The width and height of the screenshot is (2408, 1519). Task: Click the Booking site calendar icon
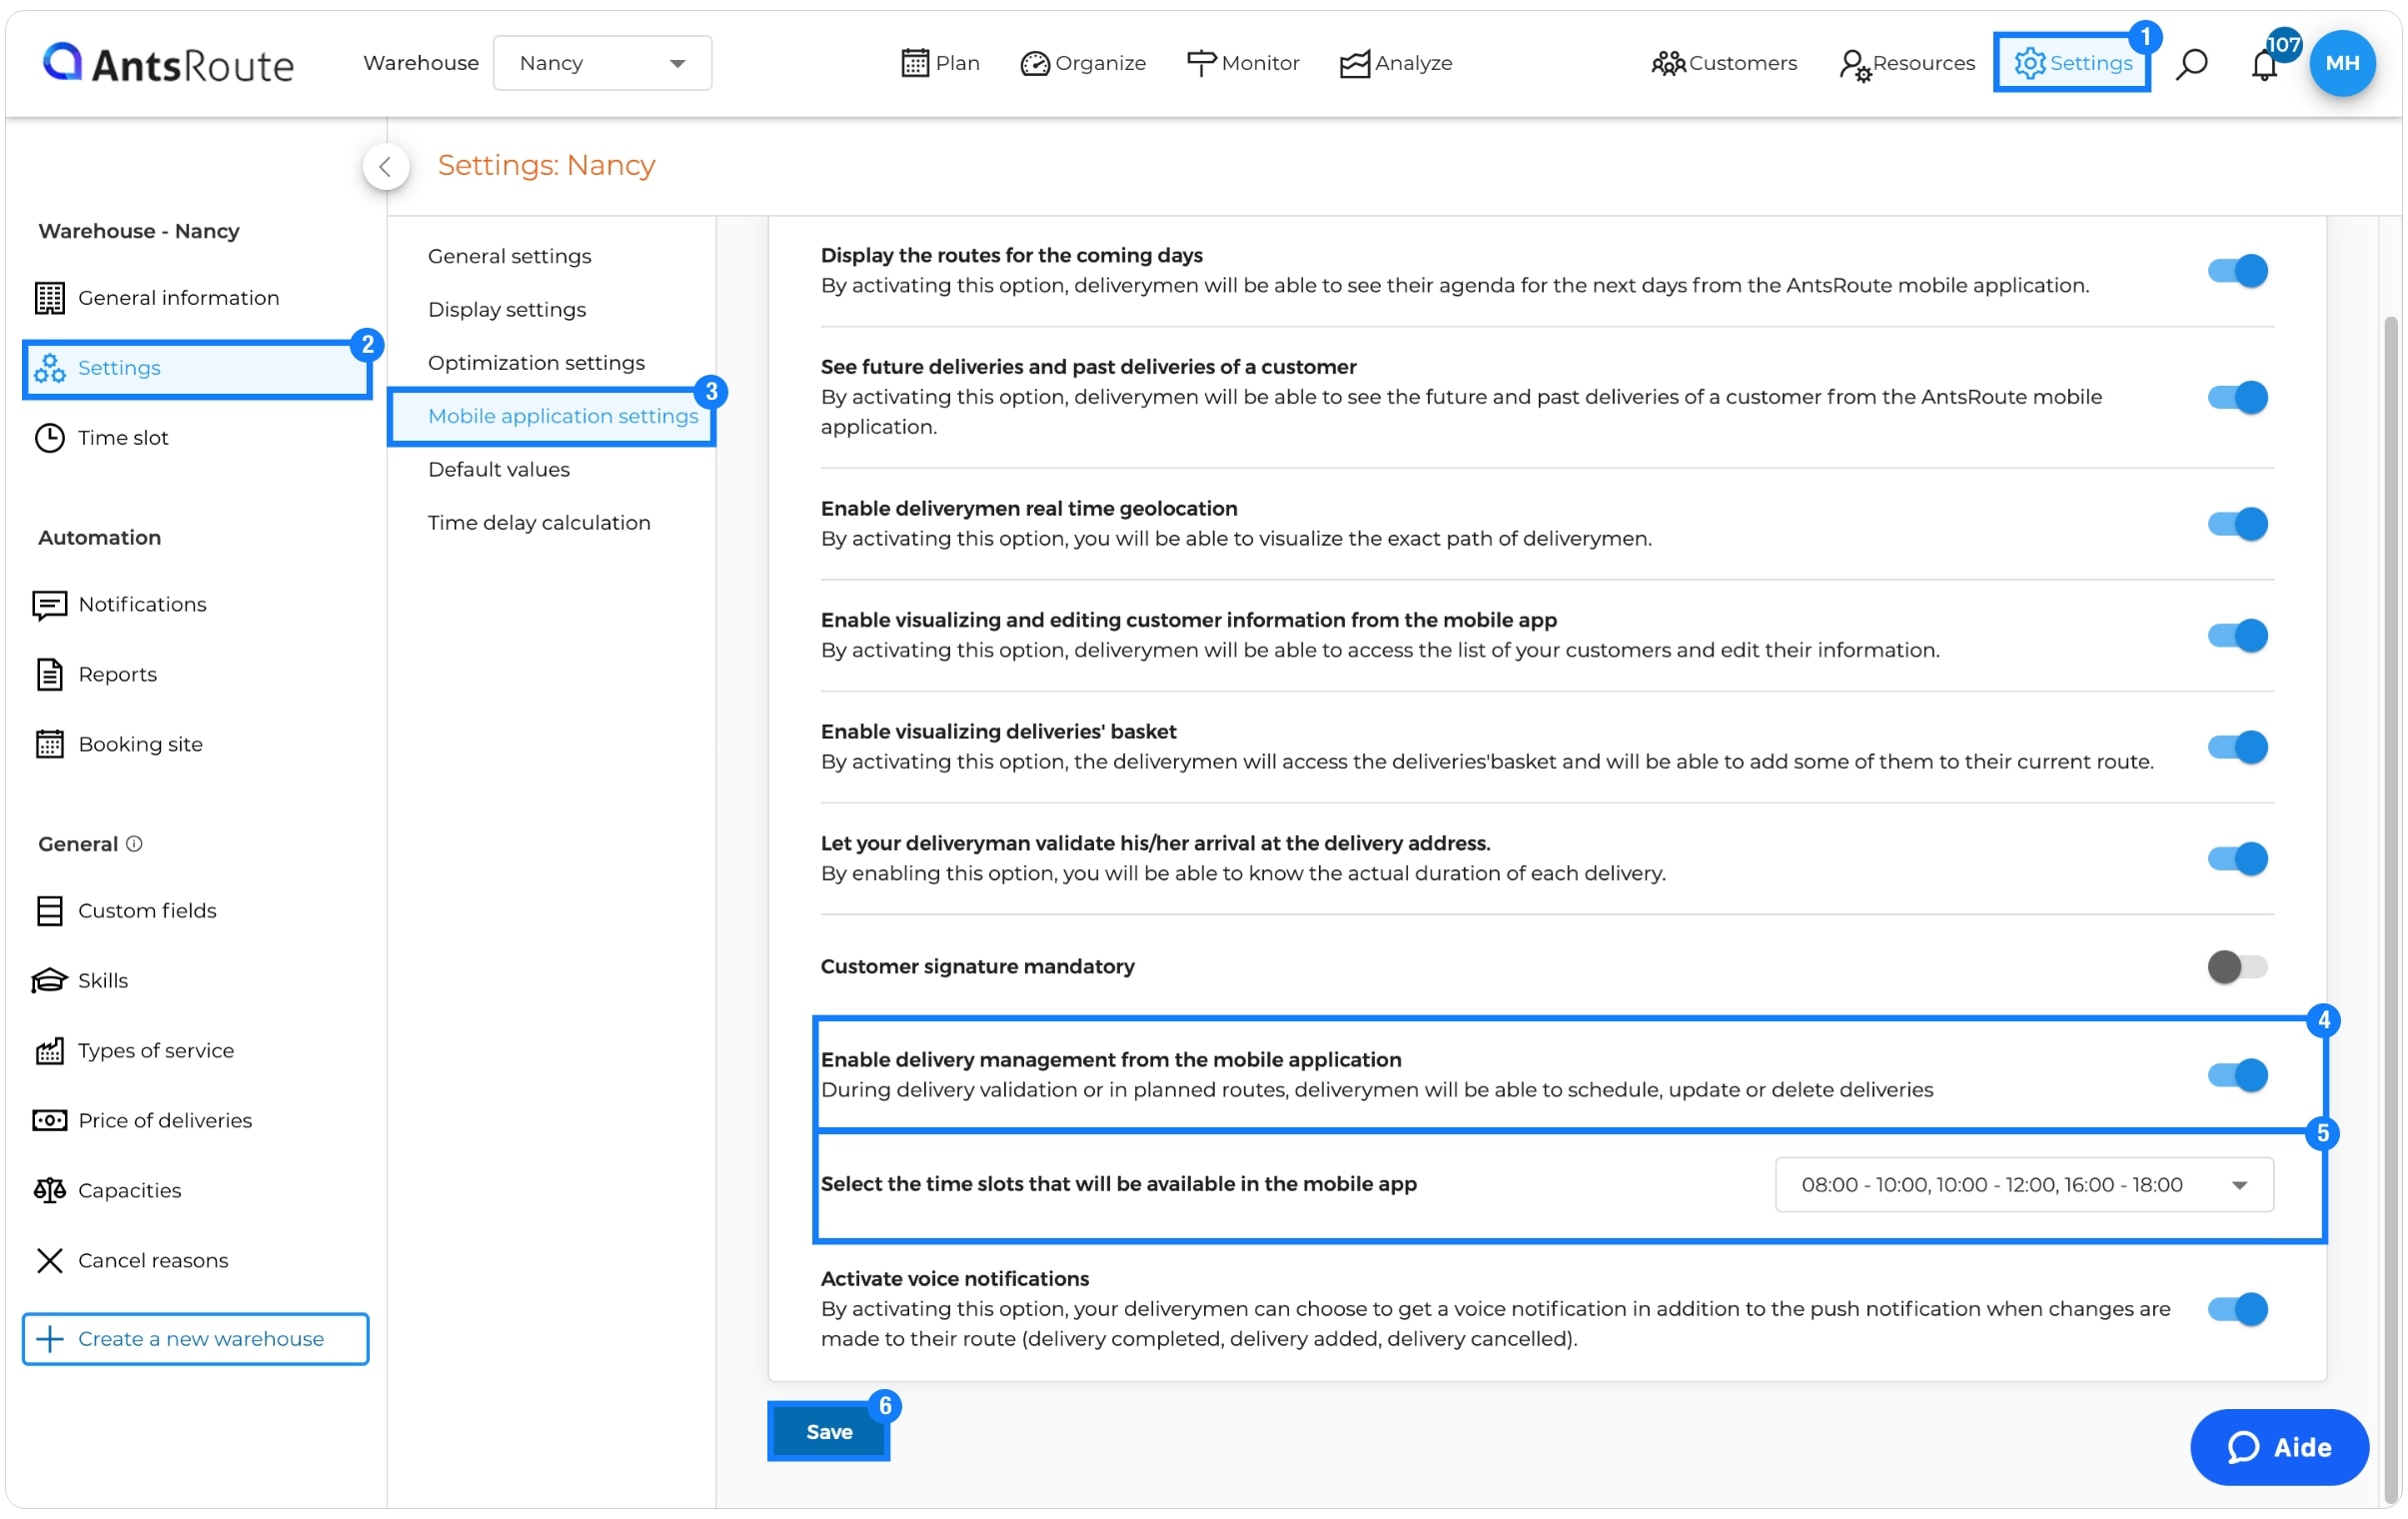coord(49,745)
